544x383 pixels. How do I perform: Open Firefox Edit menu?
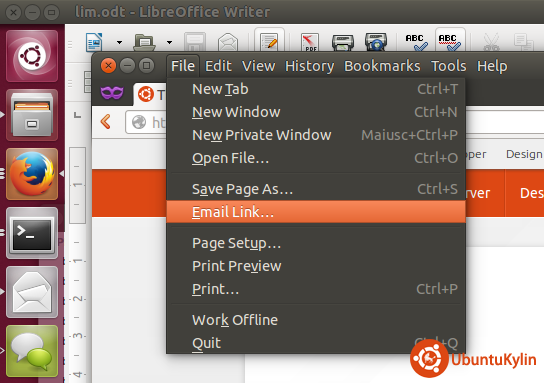click(218, 66)
